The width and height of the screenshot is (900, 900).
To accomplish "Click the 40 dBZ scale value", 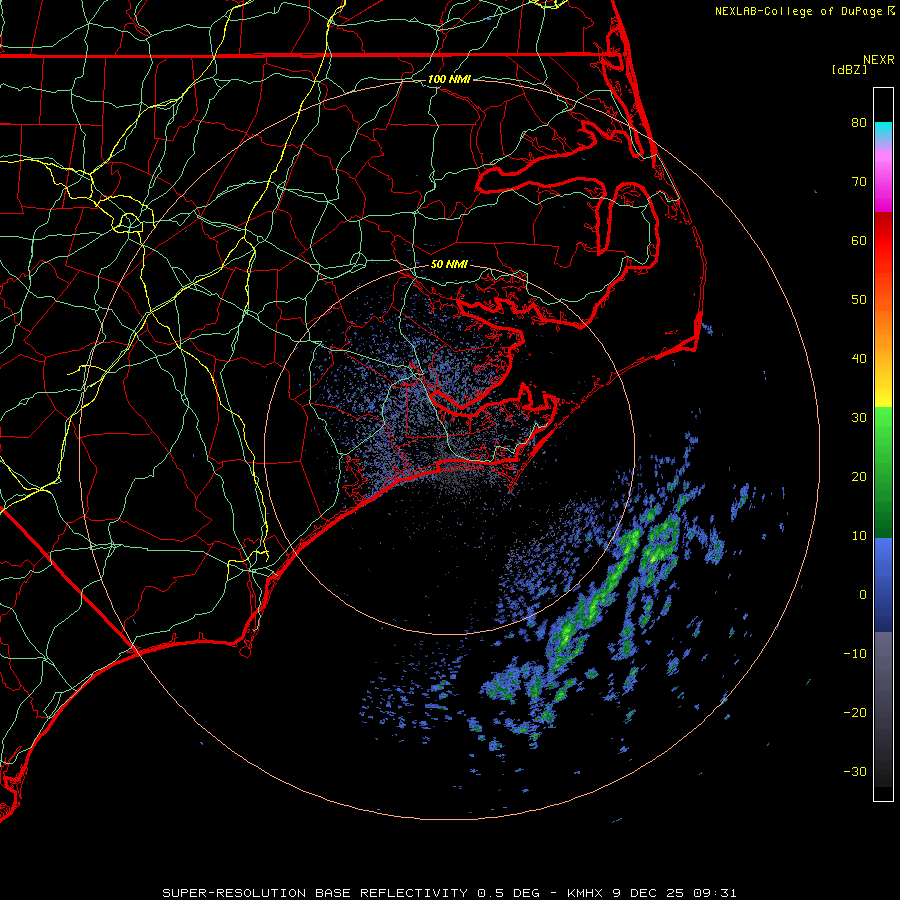I will [859, 359].
